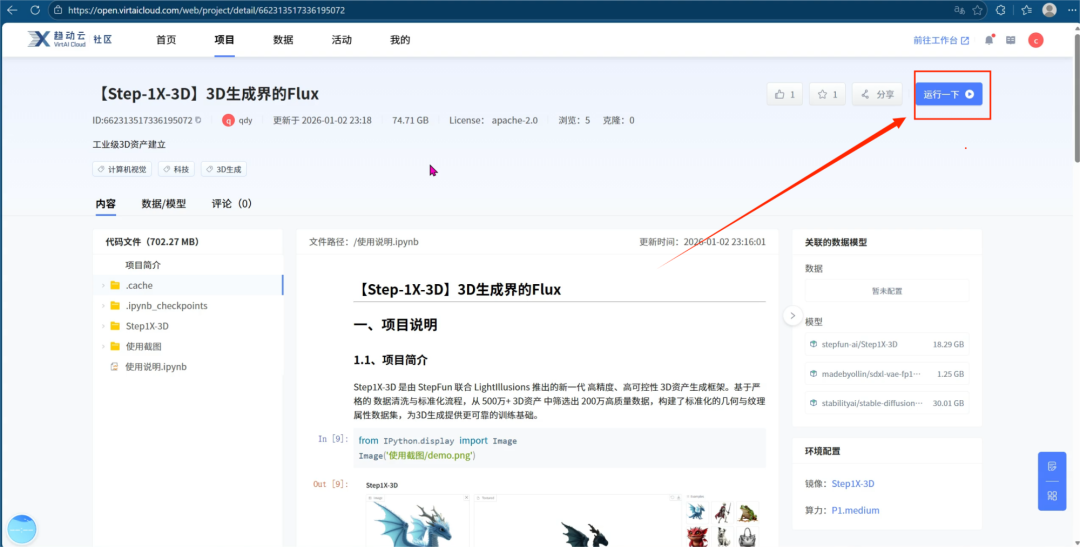Switch to the 评论 (0) tab
Image resolution: width=1080 pixels, height=547 pixels.
tap(231, 204)
